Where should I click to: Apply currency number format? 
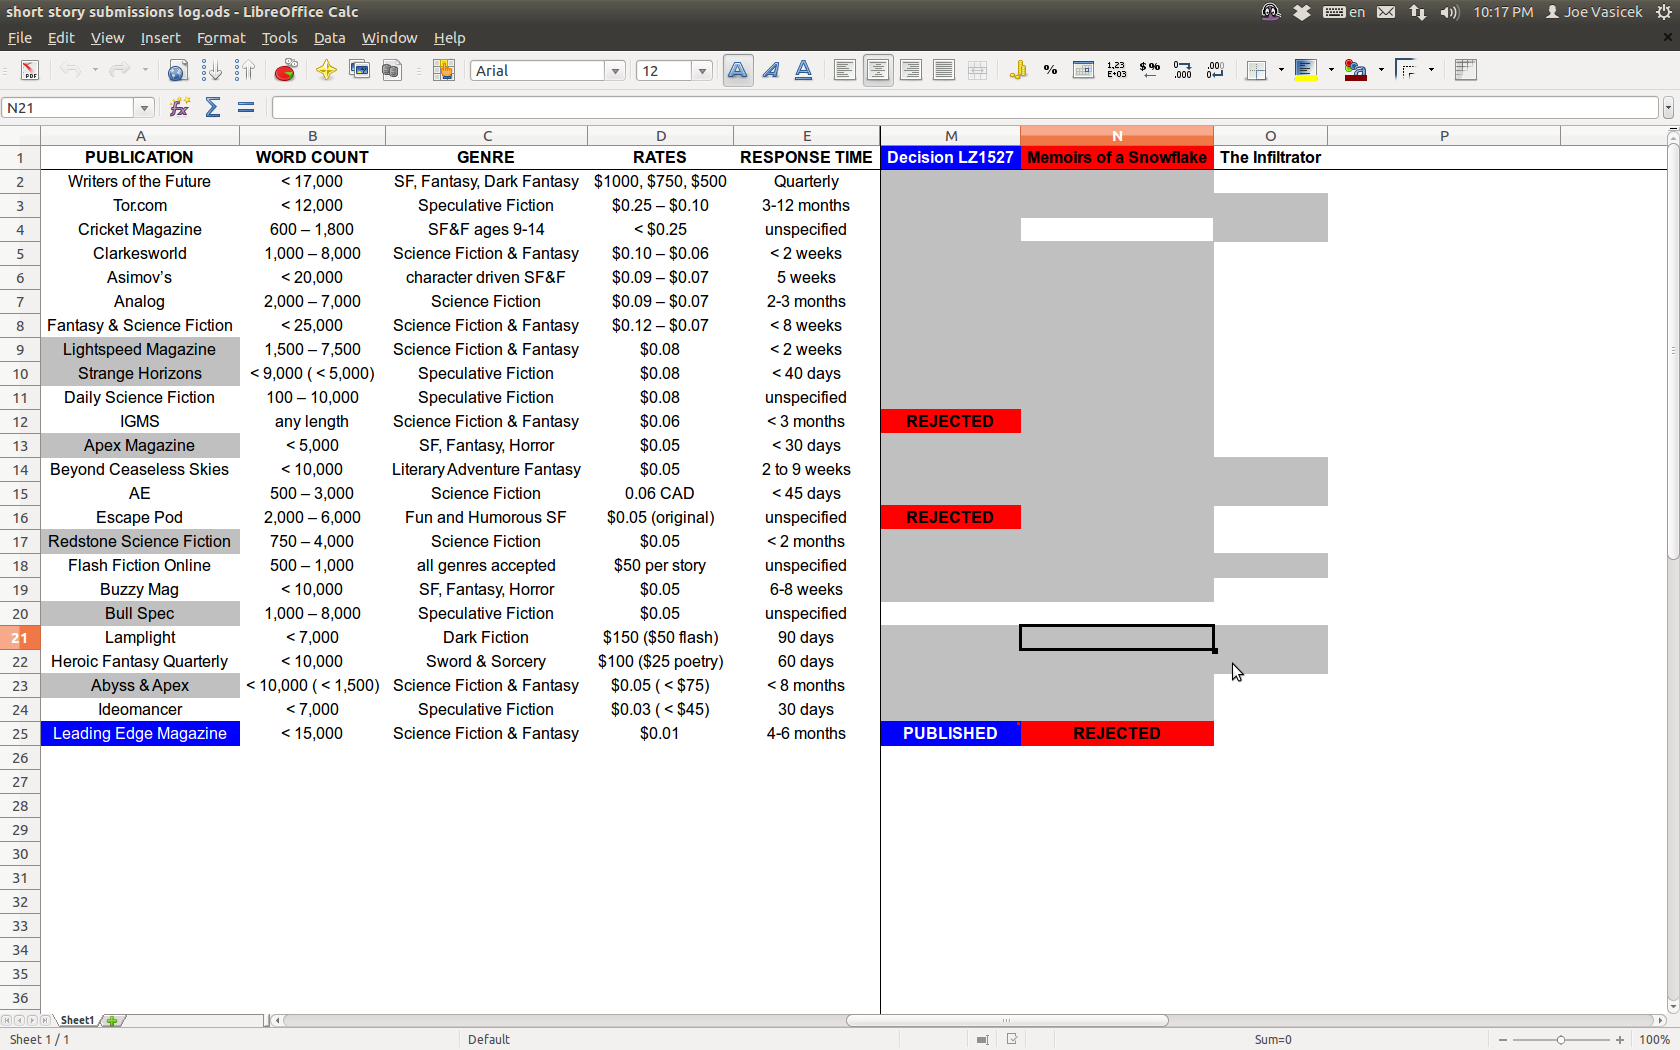coord(1018,70)
